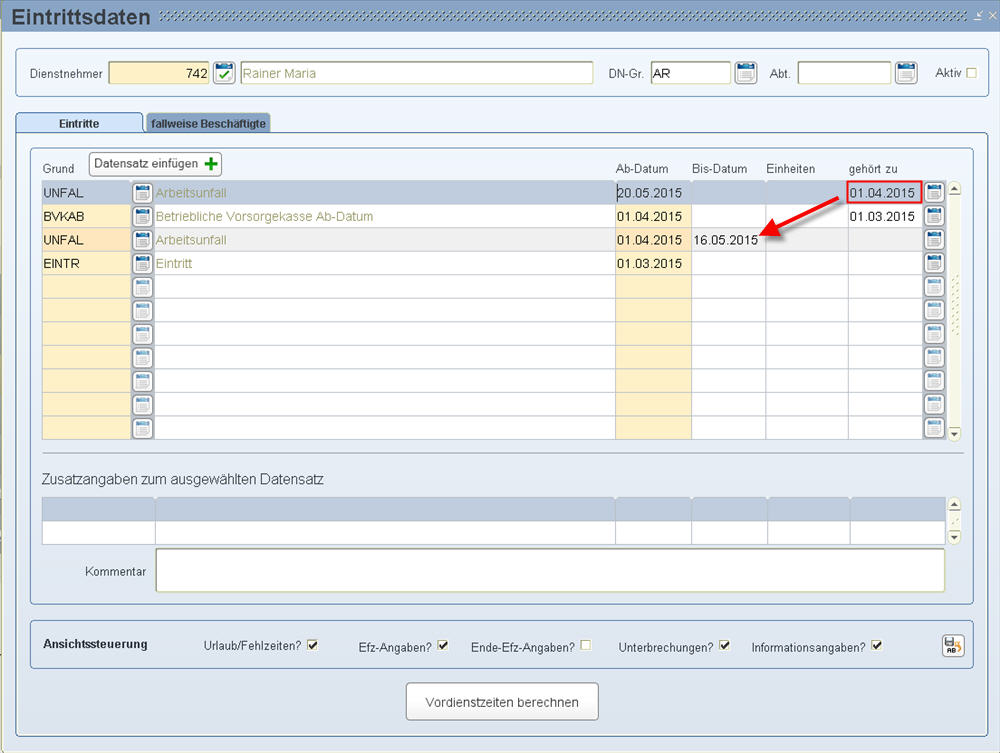Click gehört zu cell 01.03.2015
This screenshot has width=1000, height=753.
click(885, 216)
